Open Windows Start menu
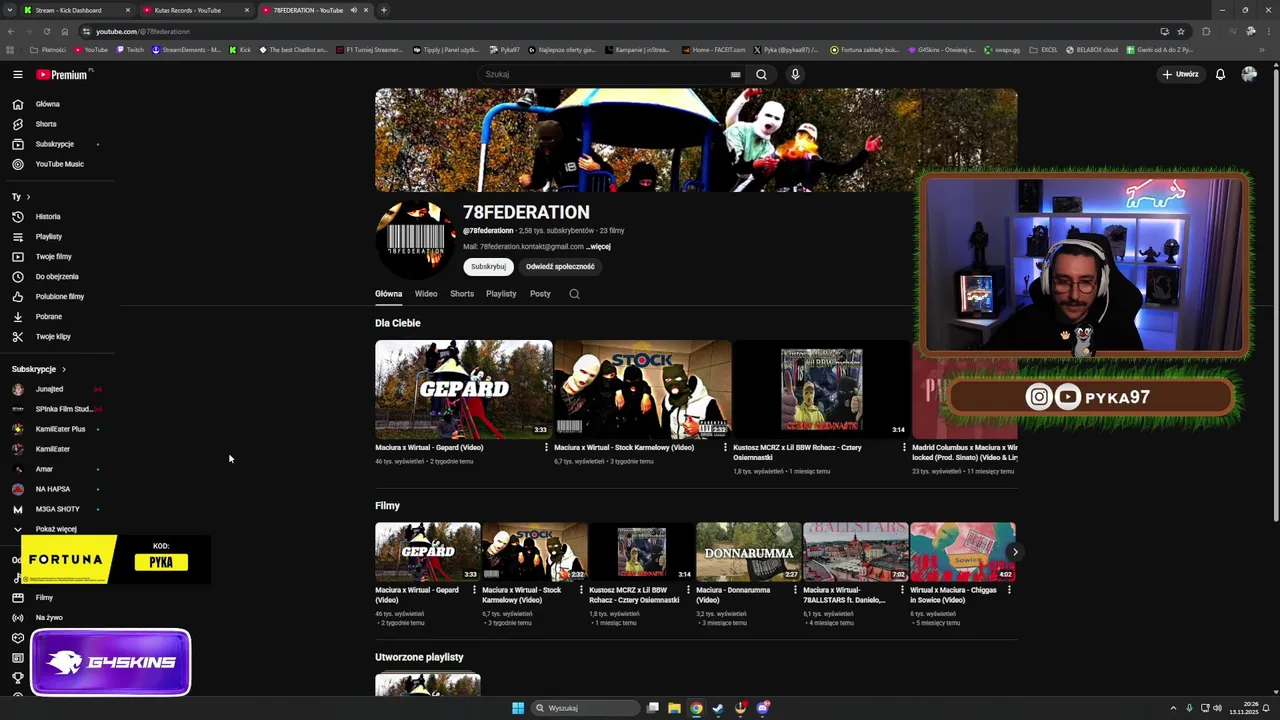The image size is (1280, 720). pyautogui.click(x=518, y=708)
